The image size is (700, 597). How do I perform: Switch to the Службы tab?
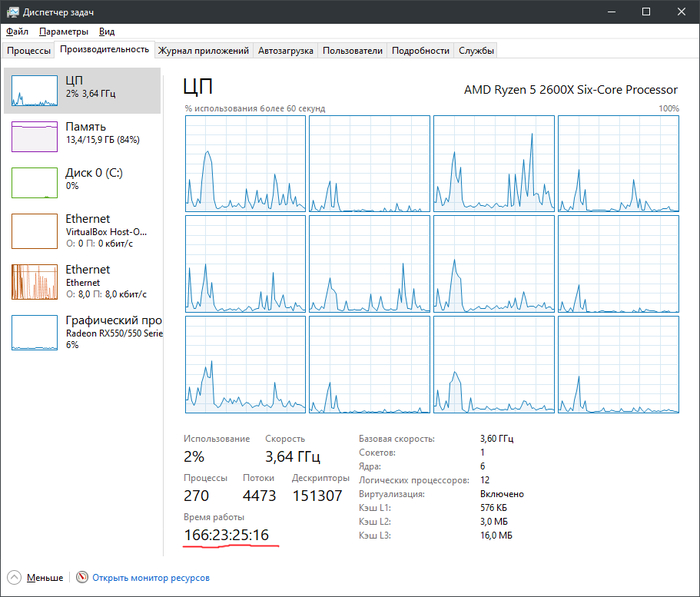point(476,50)
